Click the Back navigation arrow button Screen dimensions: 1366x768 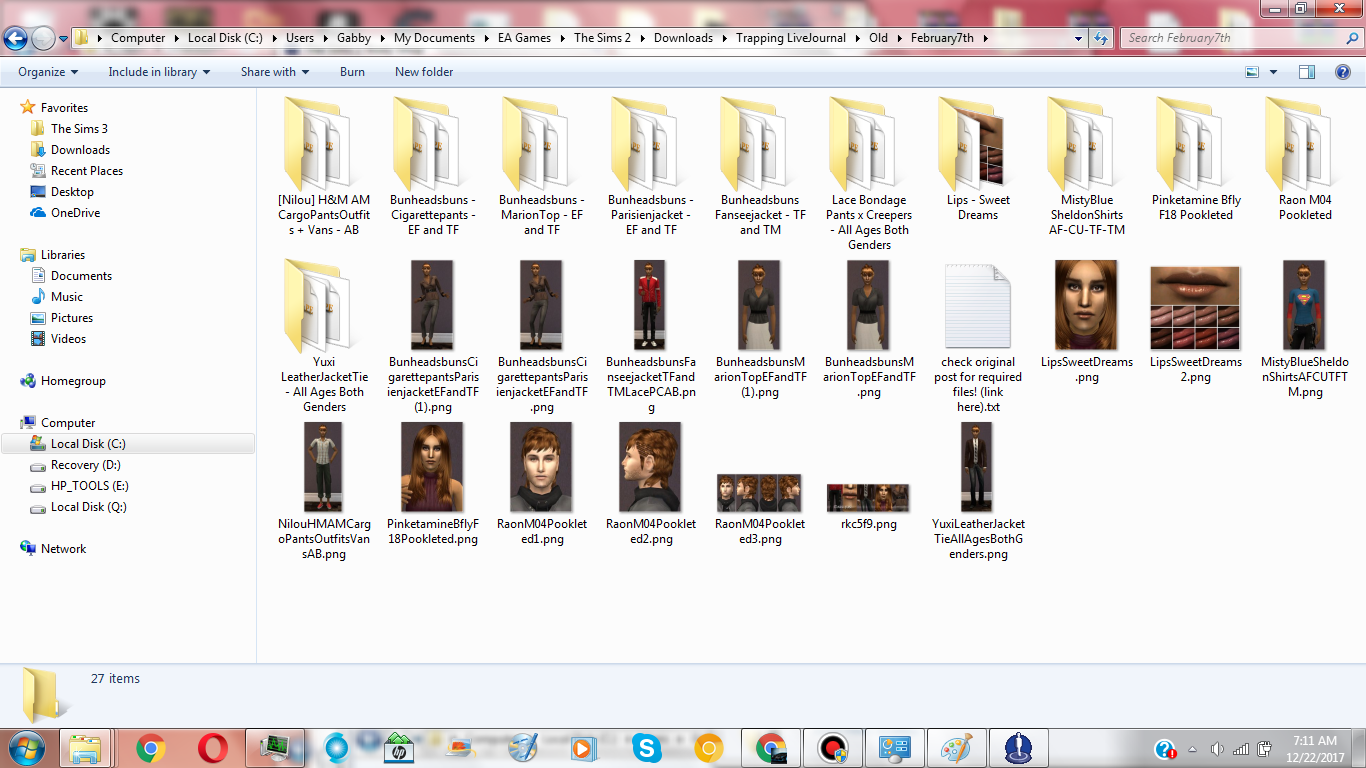(16, 39)
